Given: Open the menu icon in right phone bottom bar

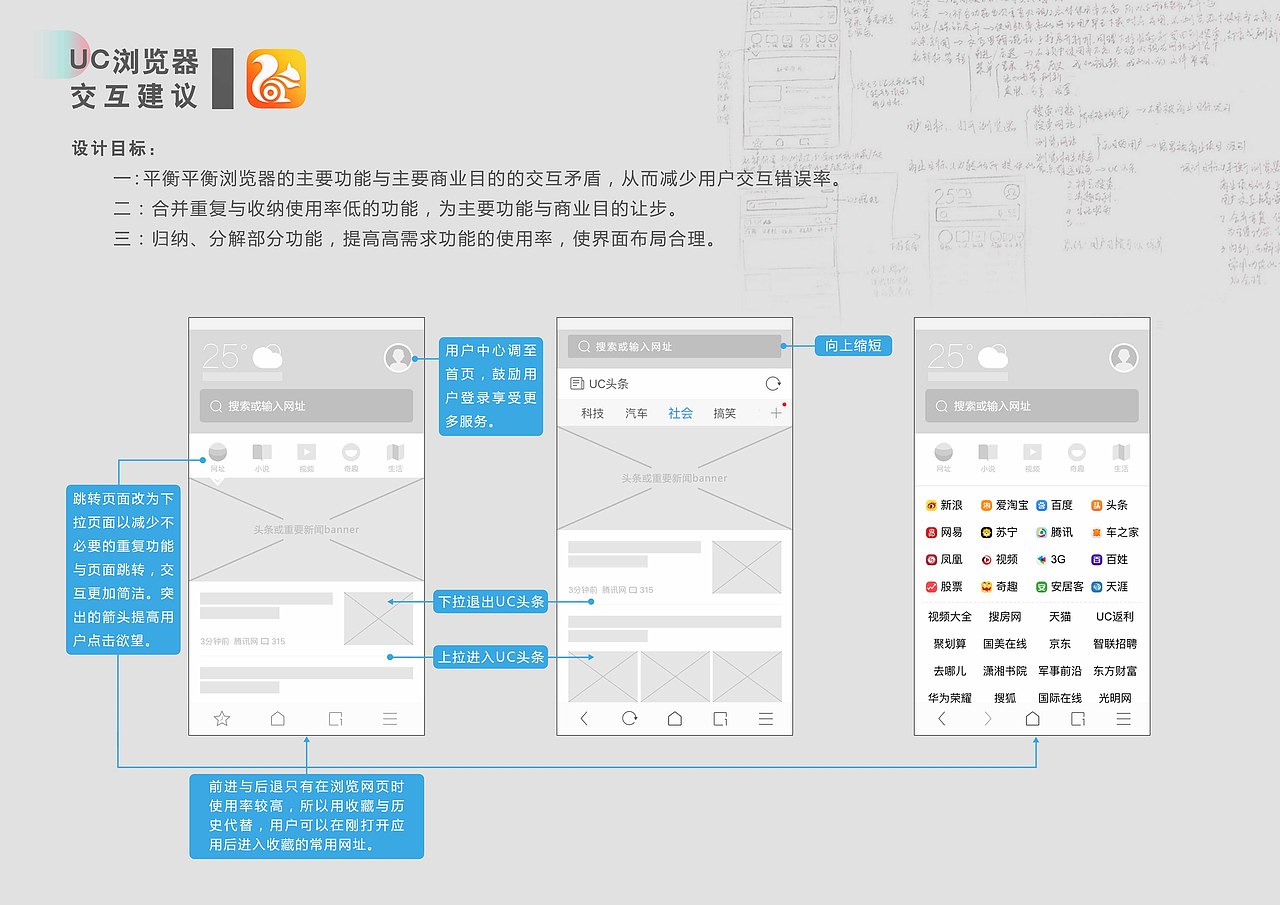Looking at the screenshot, I should coord(1123,718).
